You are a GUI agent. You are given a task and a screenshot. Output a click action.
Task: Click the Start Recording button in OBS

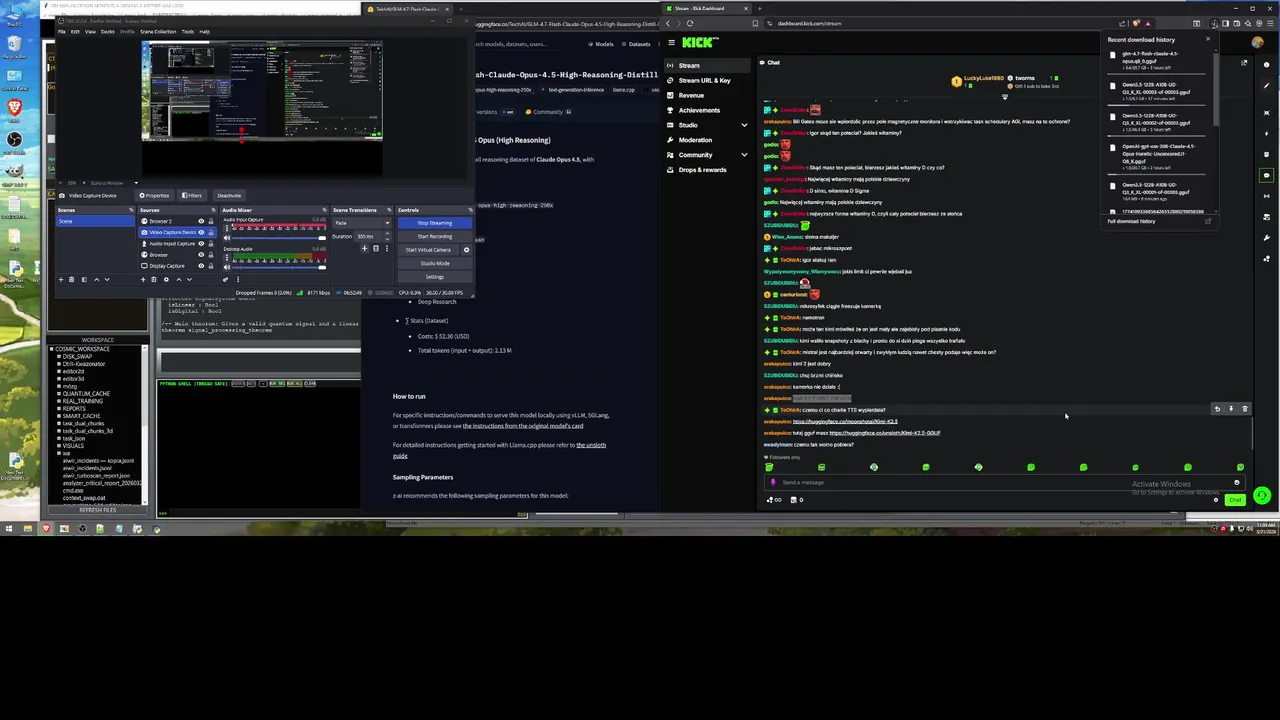point(435,237)
